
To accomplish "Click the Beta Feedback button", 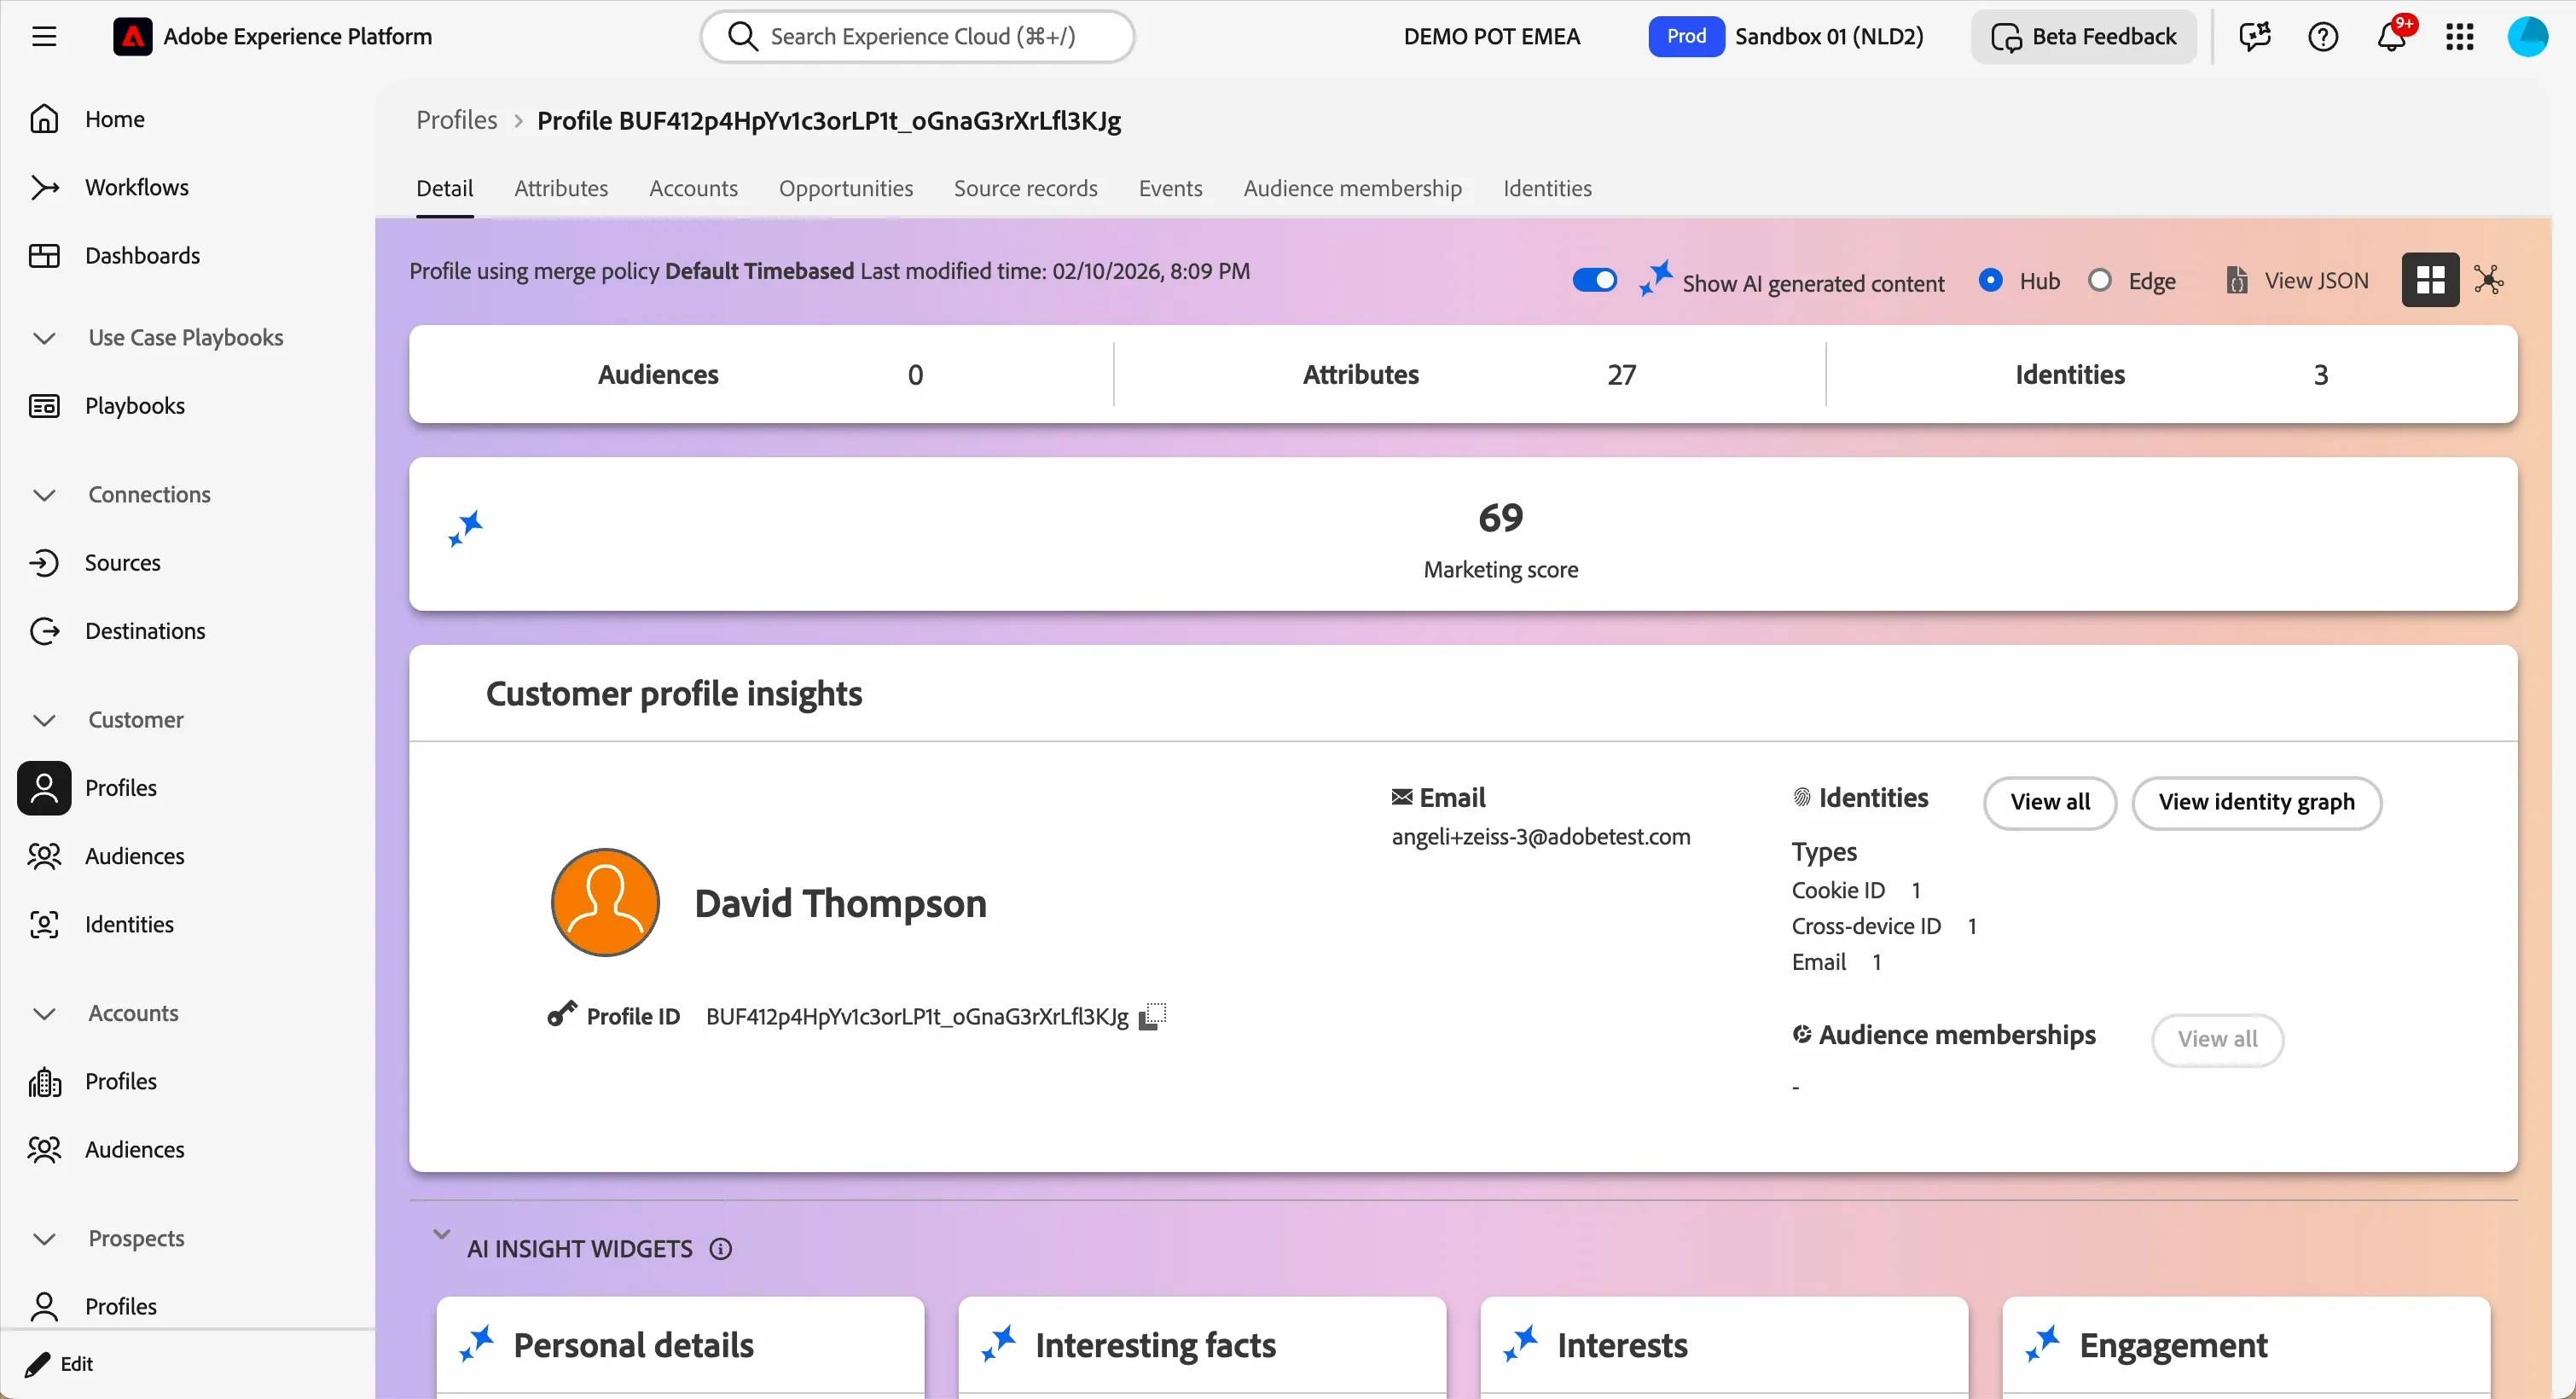I will [x=2084, y=37].
